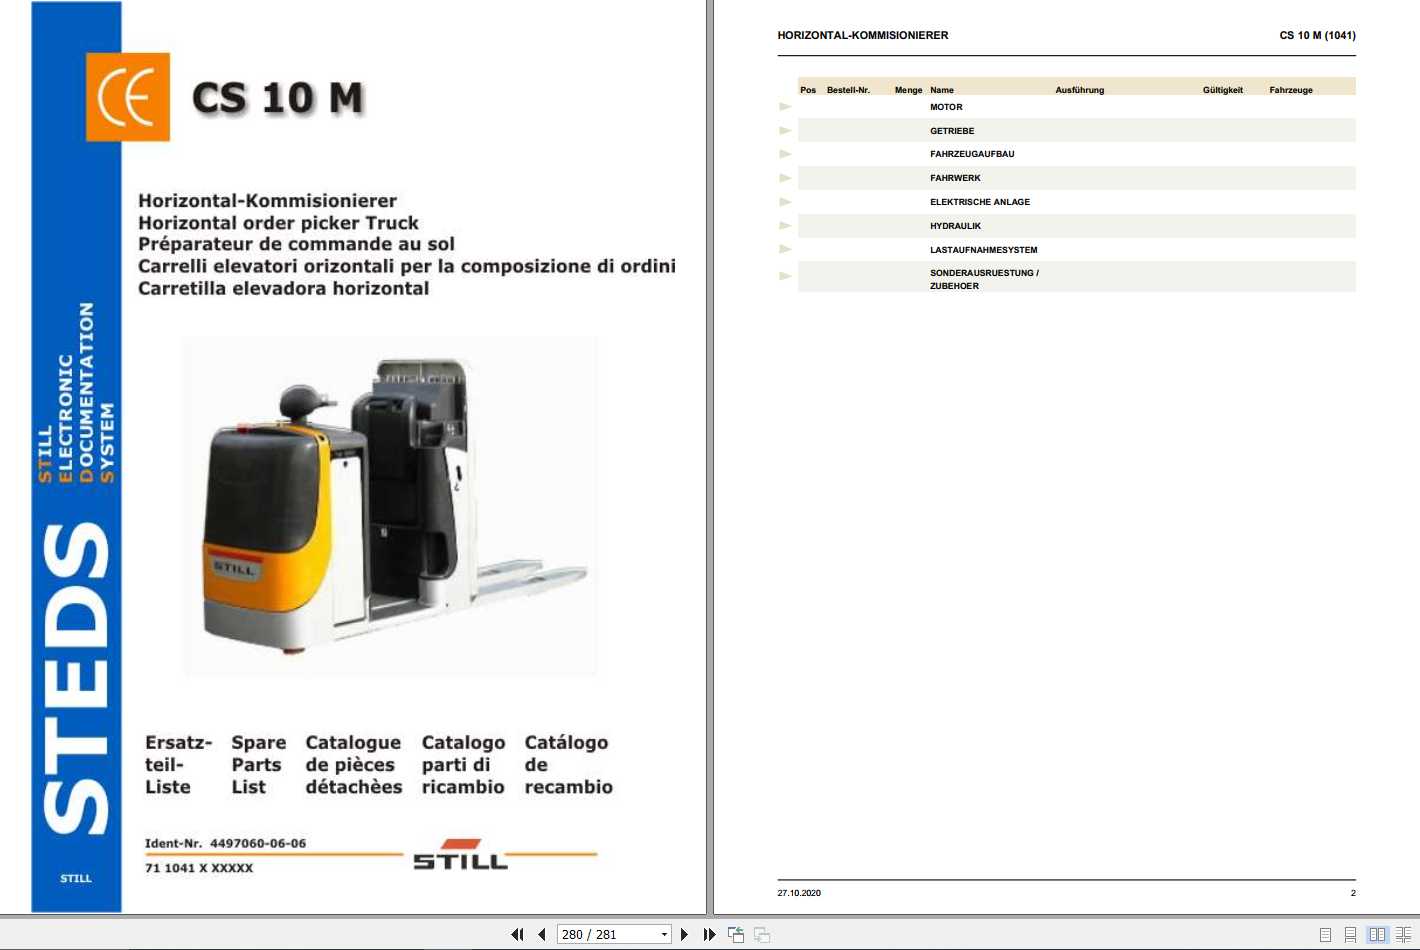This screenshot has height=950, width=1420.
Task: Select the LASTAUFNAHMESYSTEM row
Action: coord(984,249)
